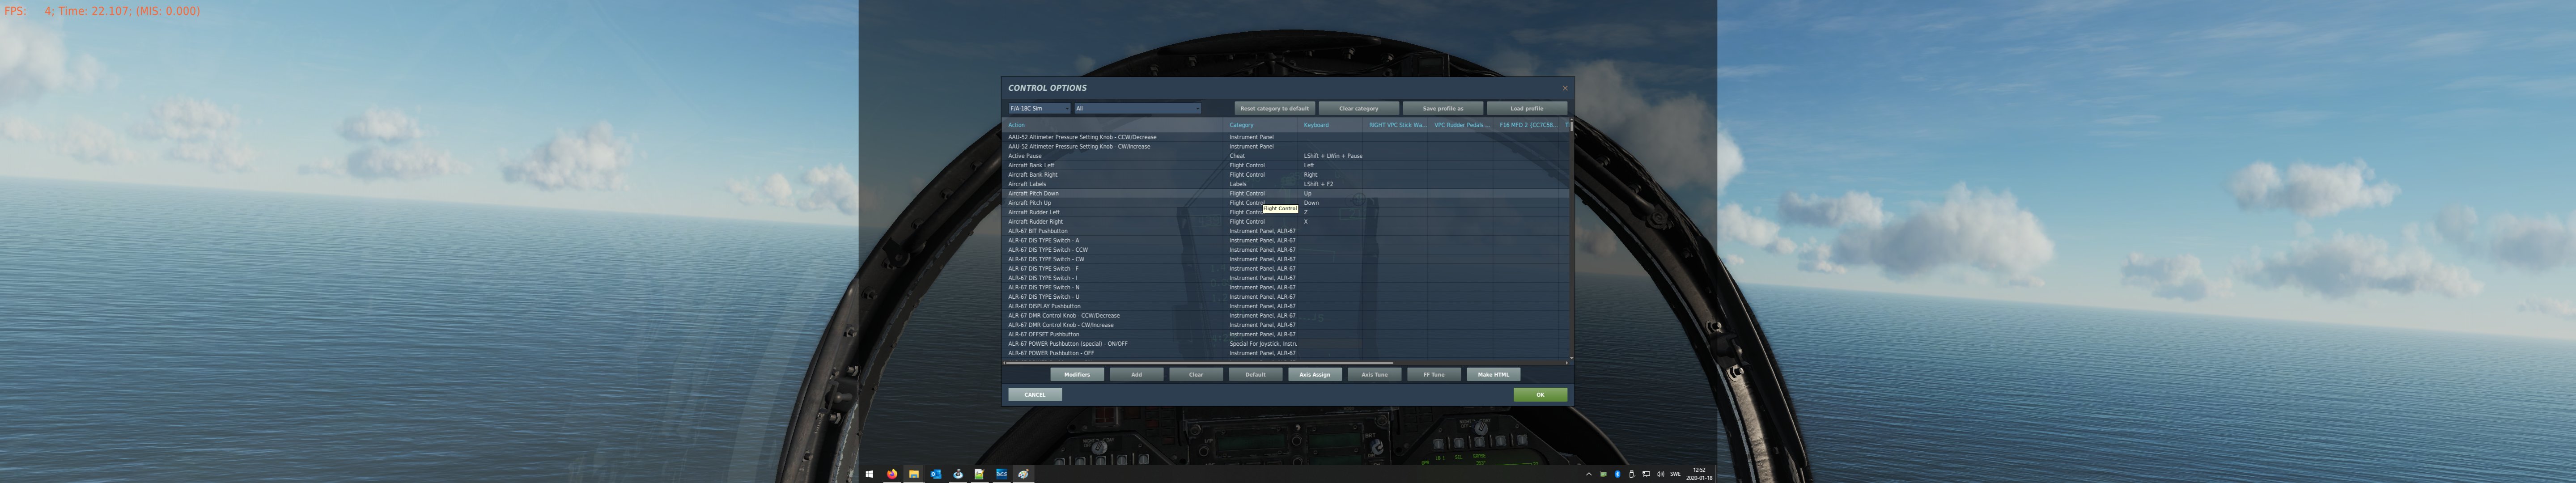Select the Aircraft Bank Left row
Viewport: 2576px width, 483px height.
[x=1284, y=165]
